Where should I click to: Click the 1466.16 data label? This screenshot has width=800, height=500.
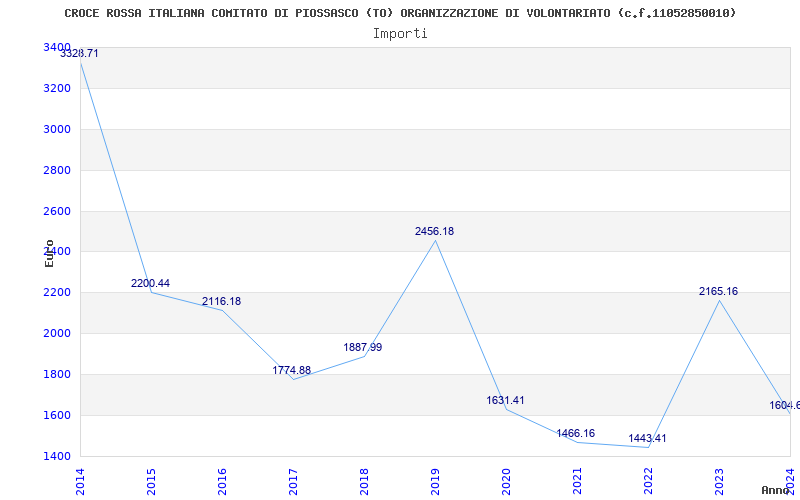pyautogui.click(x=576, y=434)
